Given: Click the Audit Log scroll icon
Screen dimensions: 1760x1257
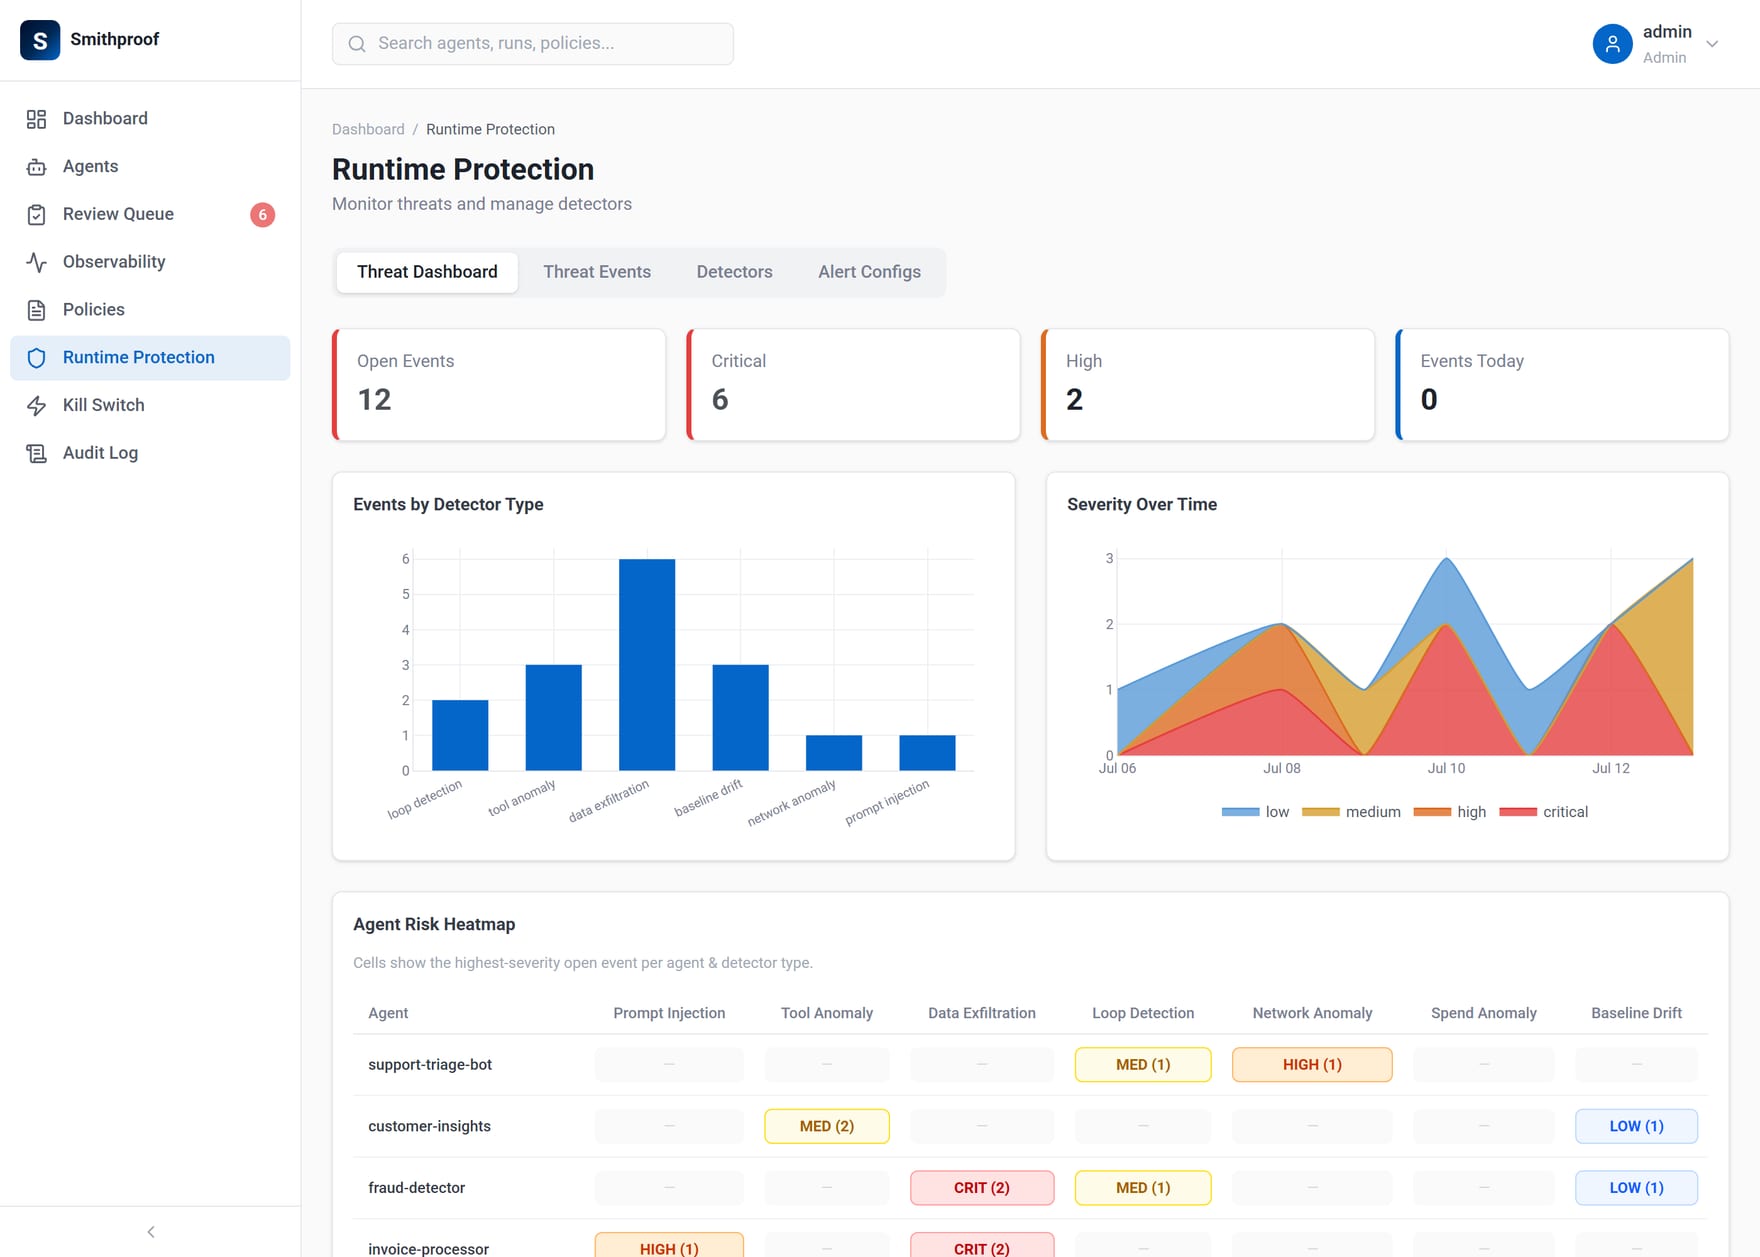Looking at the screenshot, I should click(x=37, y=453).
